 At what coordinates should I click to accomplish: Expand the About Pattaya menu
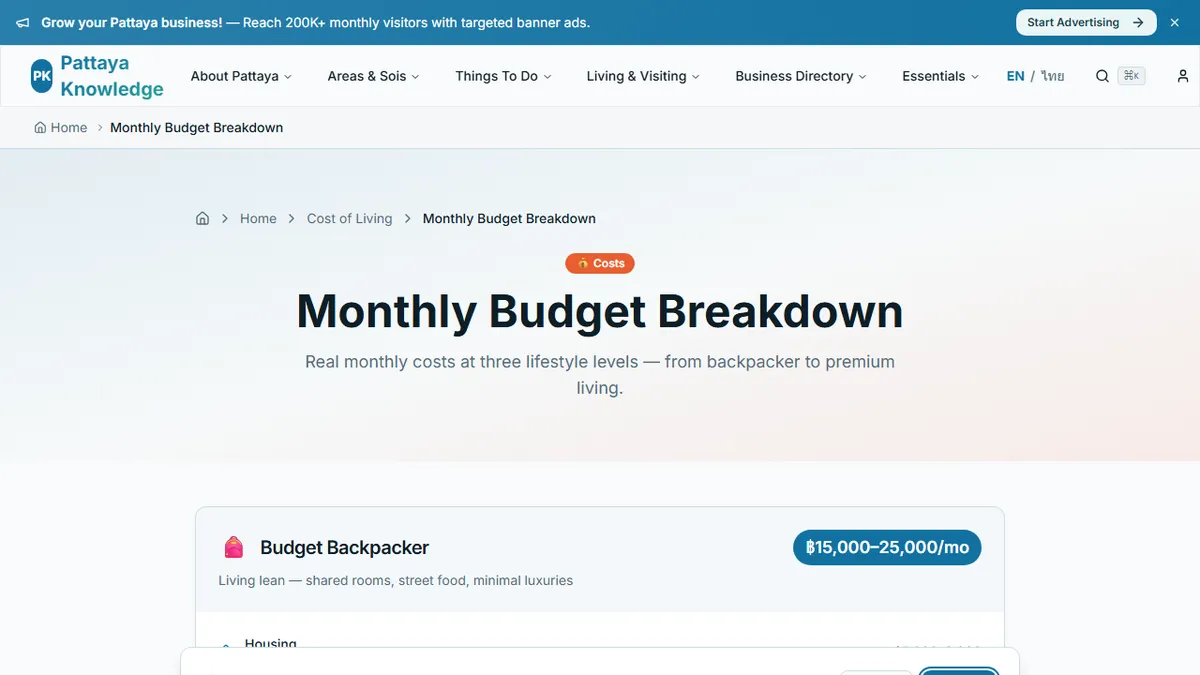coord(241,76)
